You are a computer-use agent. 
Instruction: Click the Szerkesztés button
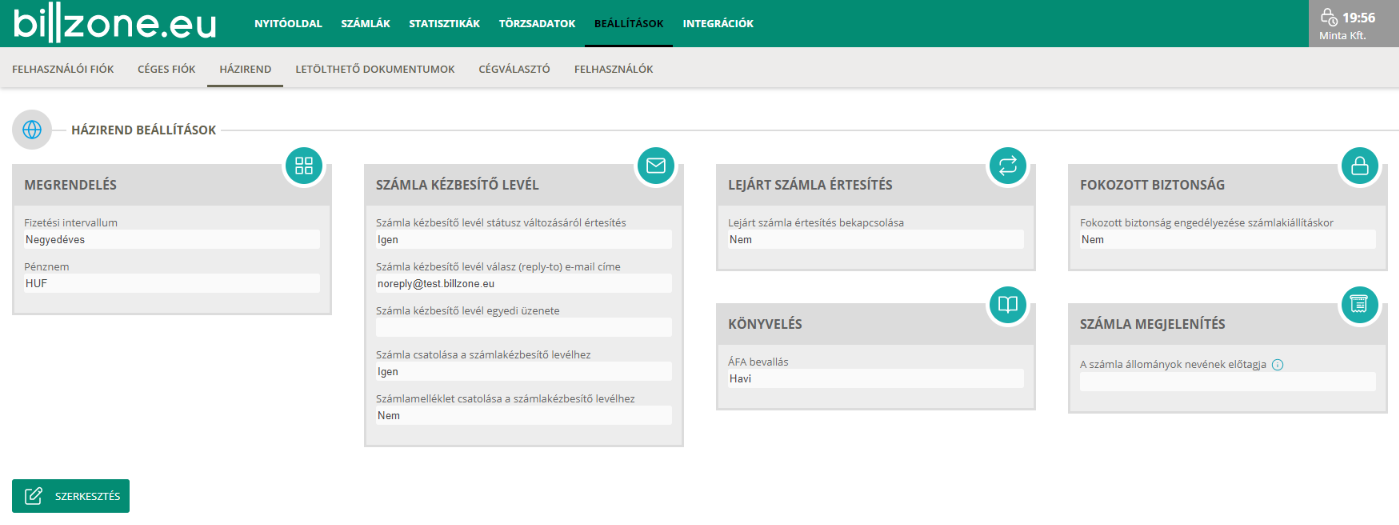71,496
